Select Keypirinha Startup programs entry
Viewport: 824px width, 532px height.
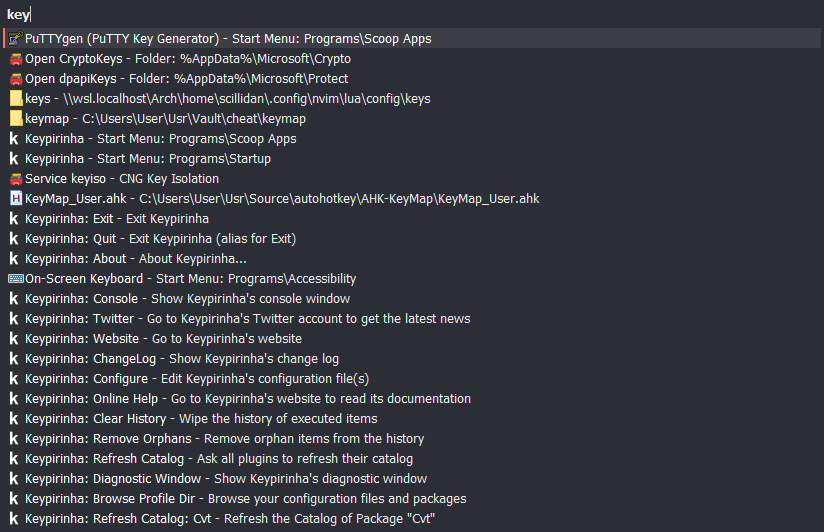point(412,159)
